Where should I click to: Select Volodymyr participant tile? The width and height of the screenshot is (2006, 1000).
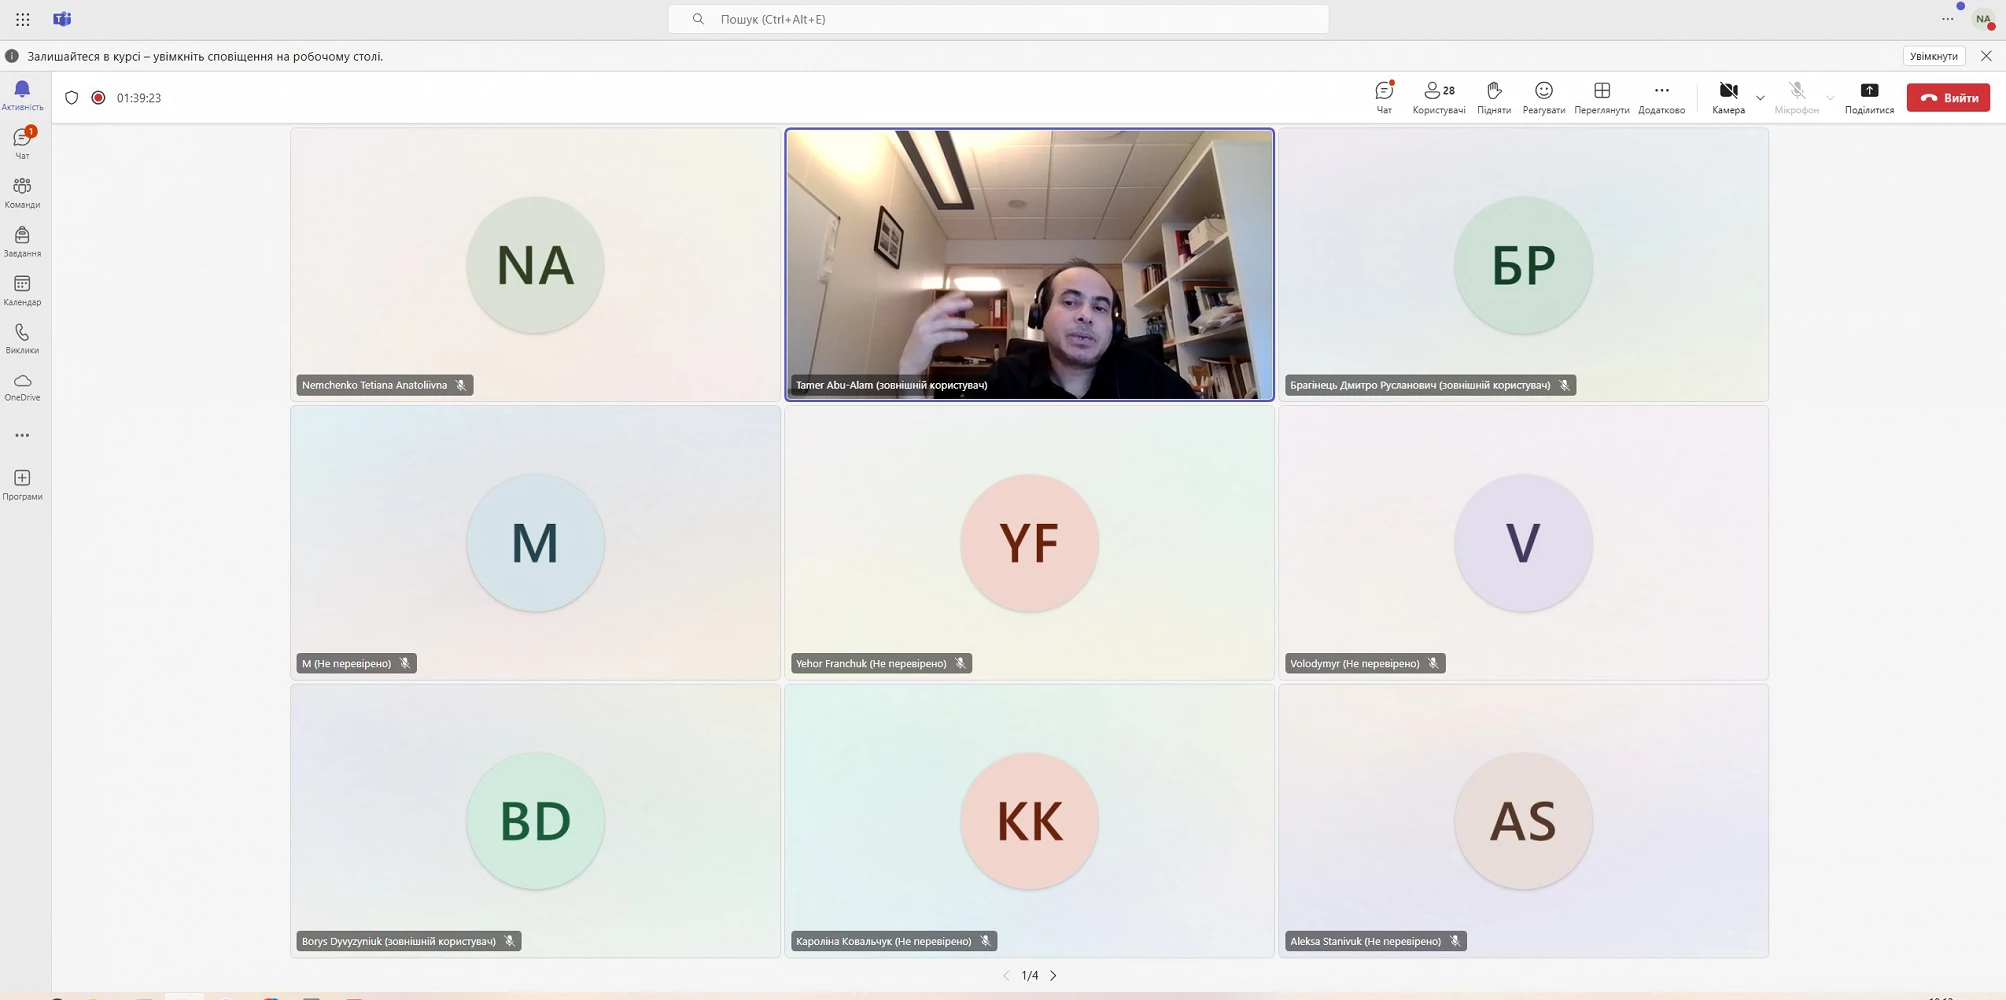[1523, 542]
